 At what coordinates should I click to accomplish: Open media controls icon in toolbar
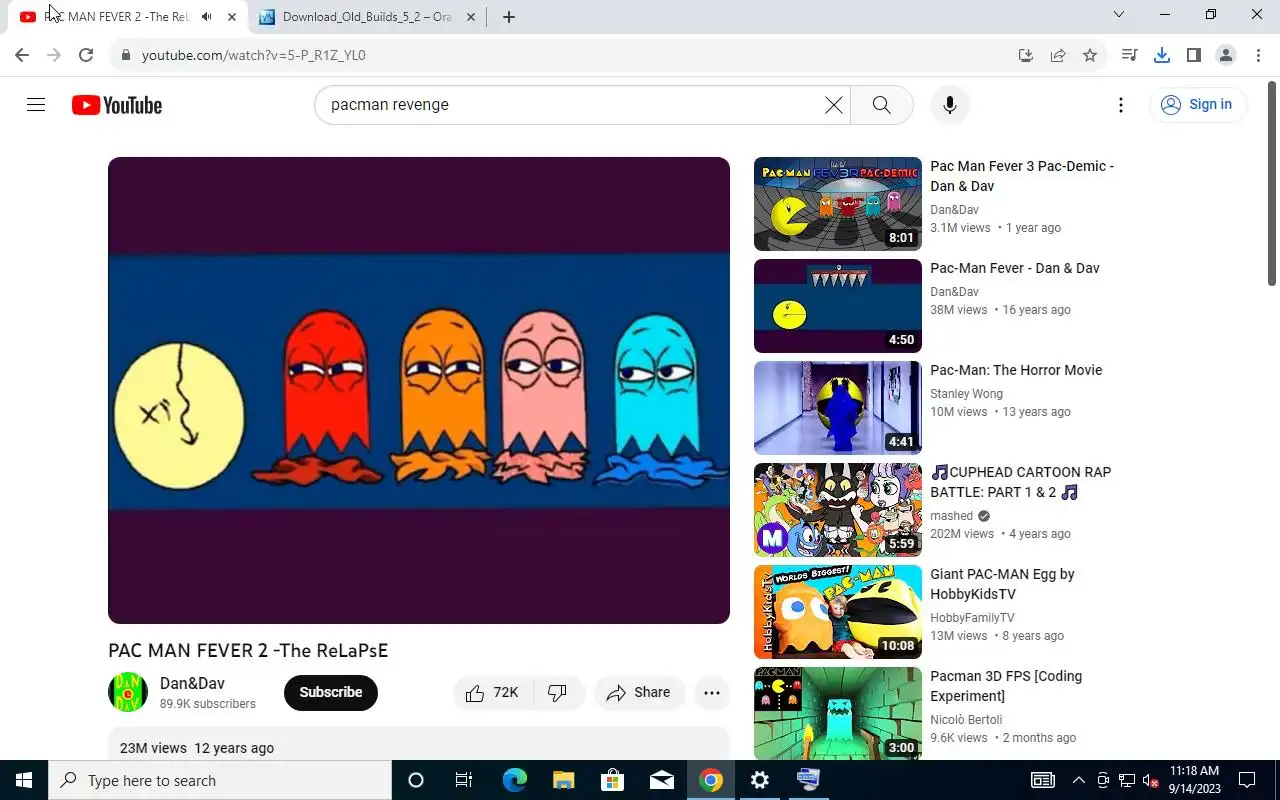(1130, 55)
